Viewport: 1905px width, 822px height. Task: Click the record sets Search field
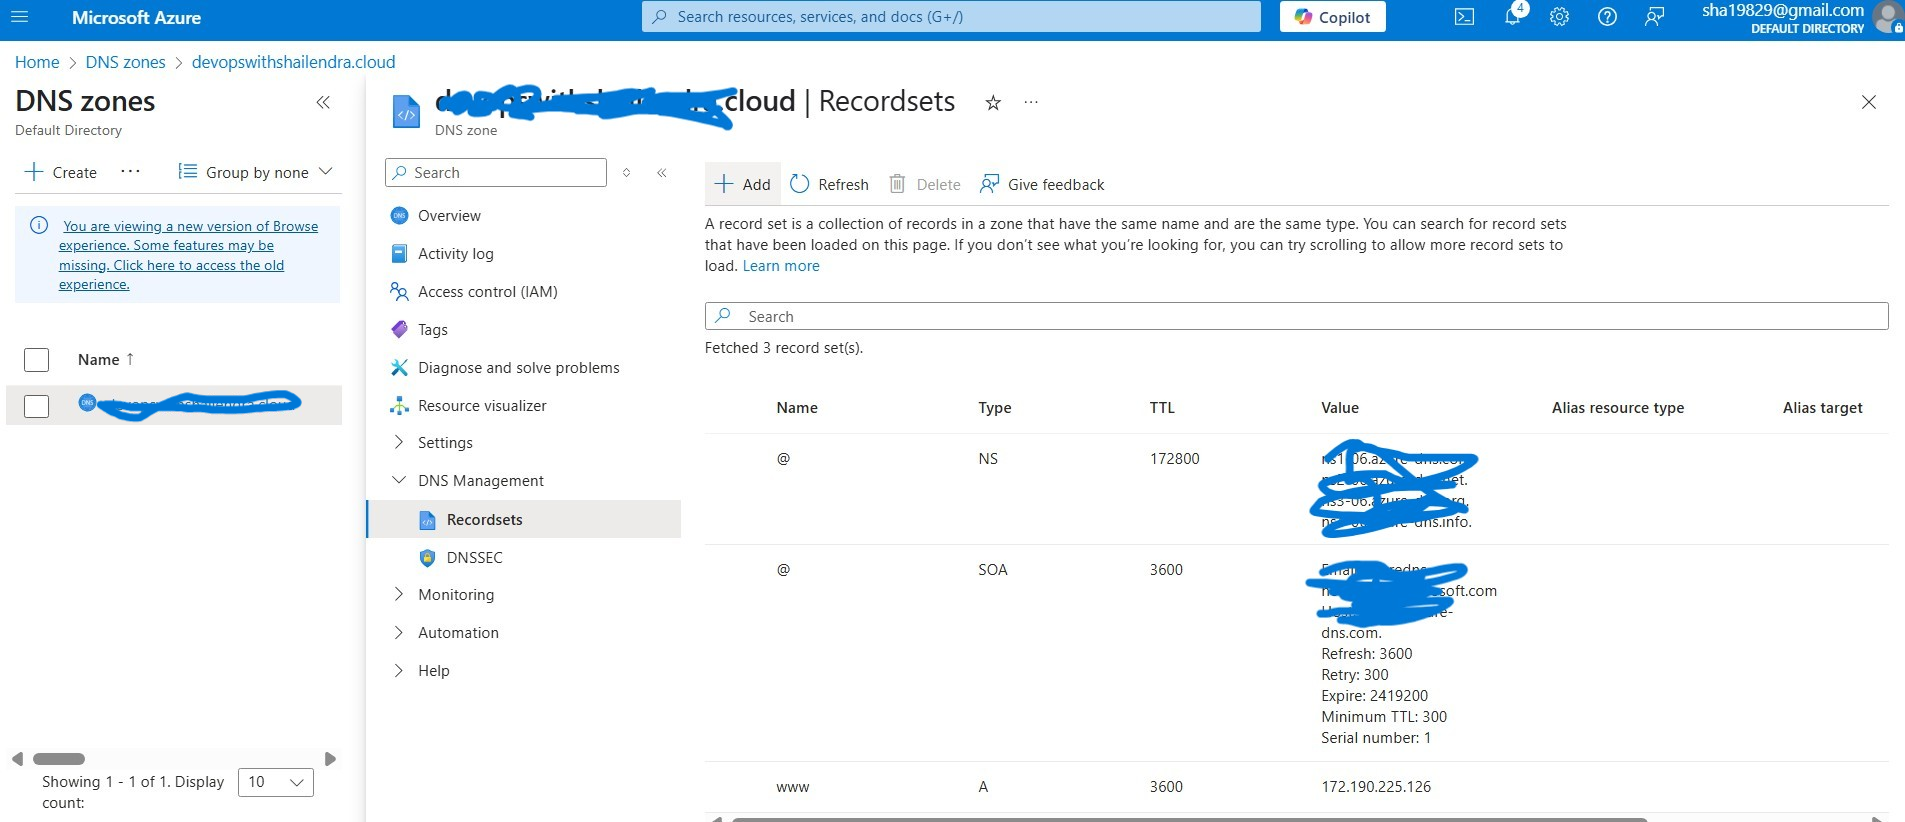tap(1296, 316)
